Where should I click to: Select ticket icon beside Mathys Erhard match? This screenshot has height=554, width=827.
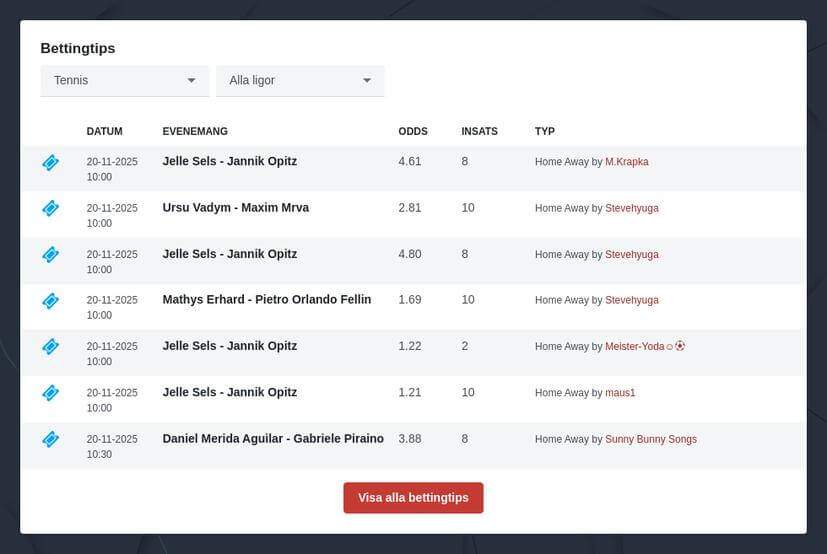50,300
